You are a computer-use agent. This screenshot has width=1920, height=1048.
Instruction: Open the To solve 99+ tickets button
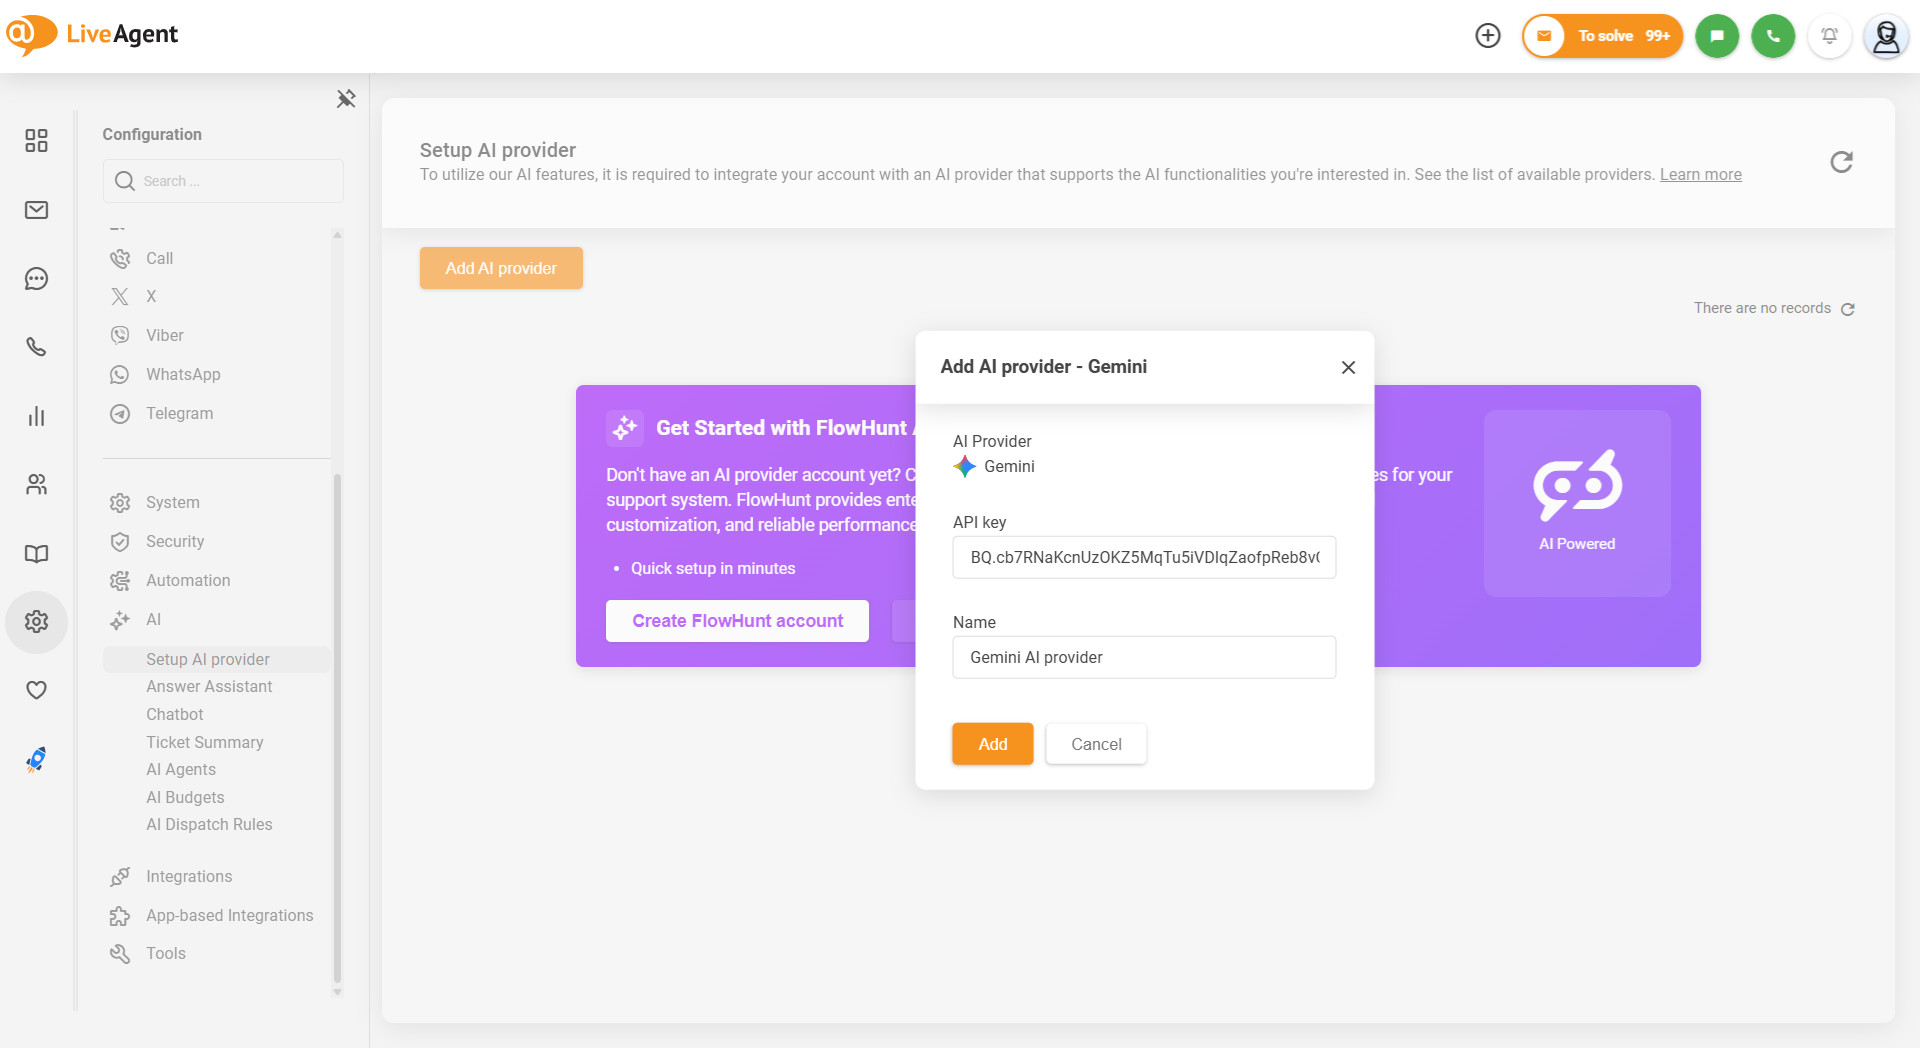point(1603,36)
